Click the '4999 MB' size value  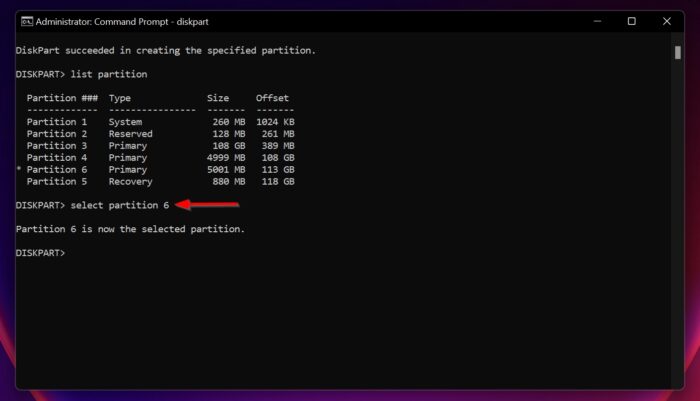(x=226, y=158)
